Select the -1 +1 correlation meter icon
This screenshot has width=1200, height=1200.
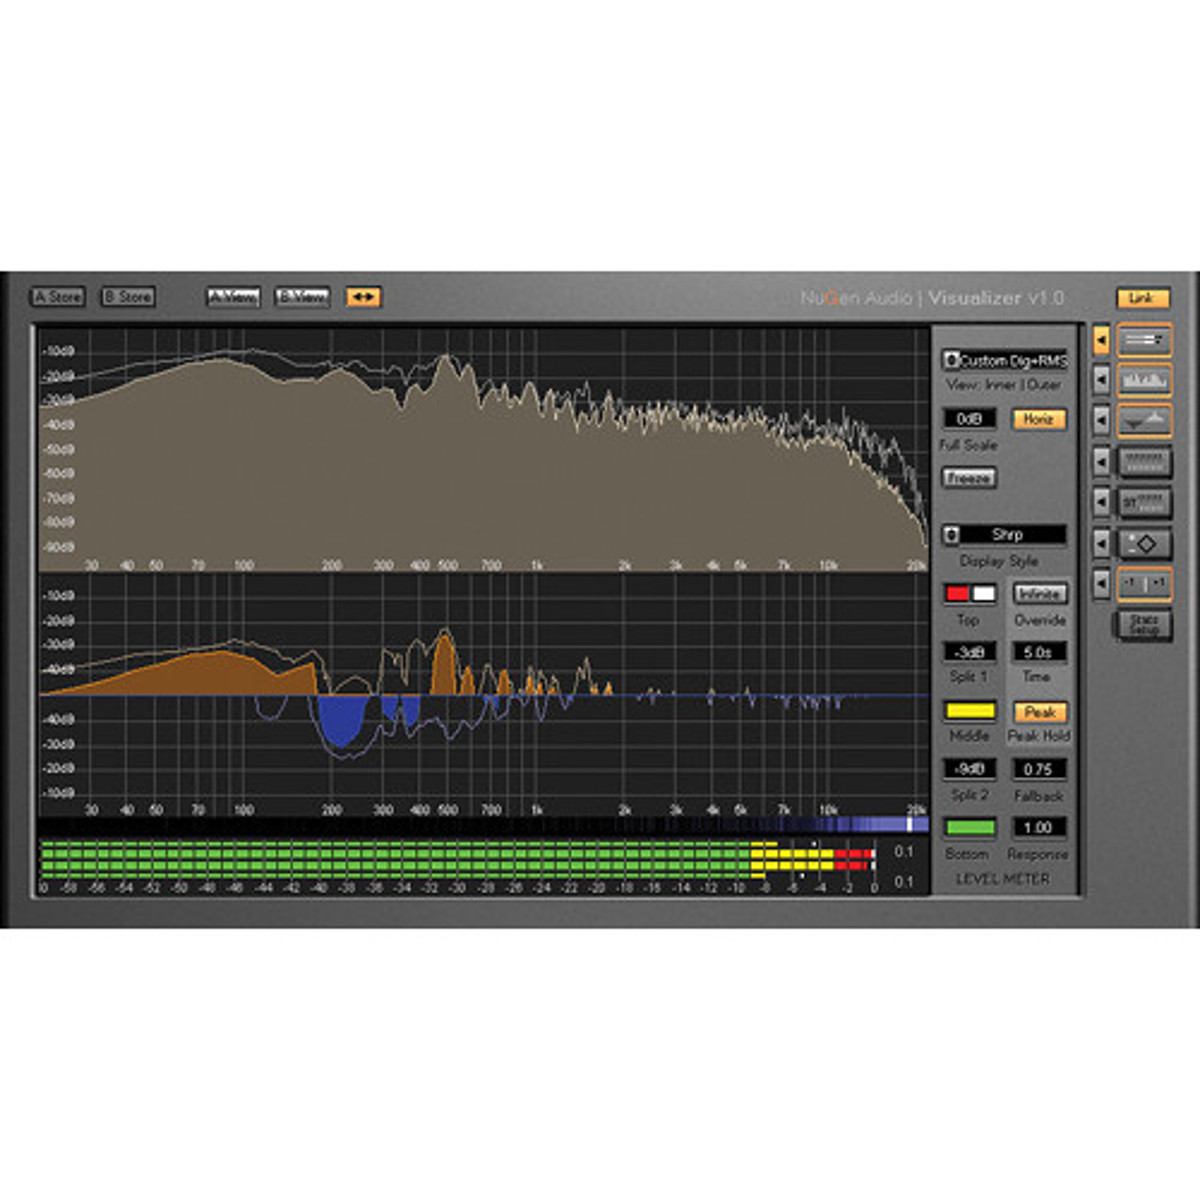[x=1144, y=583]
